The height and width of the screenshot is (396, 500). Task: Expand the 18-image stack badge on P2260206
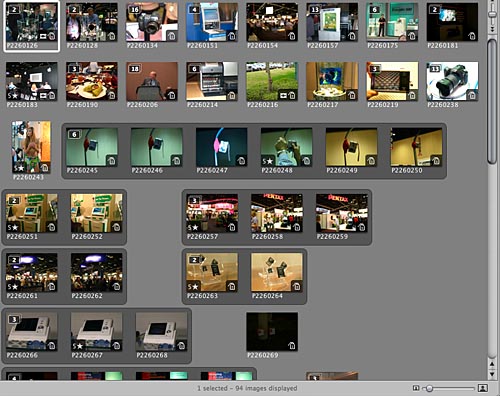(x=134, y=69)
